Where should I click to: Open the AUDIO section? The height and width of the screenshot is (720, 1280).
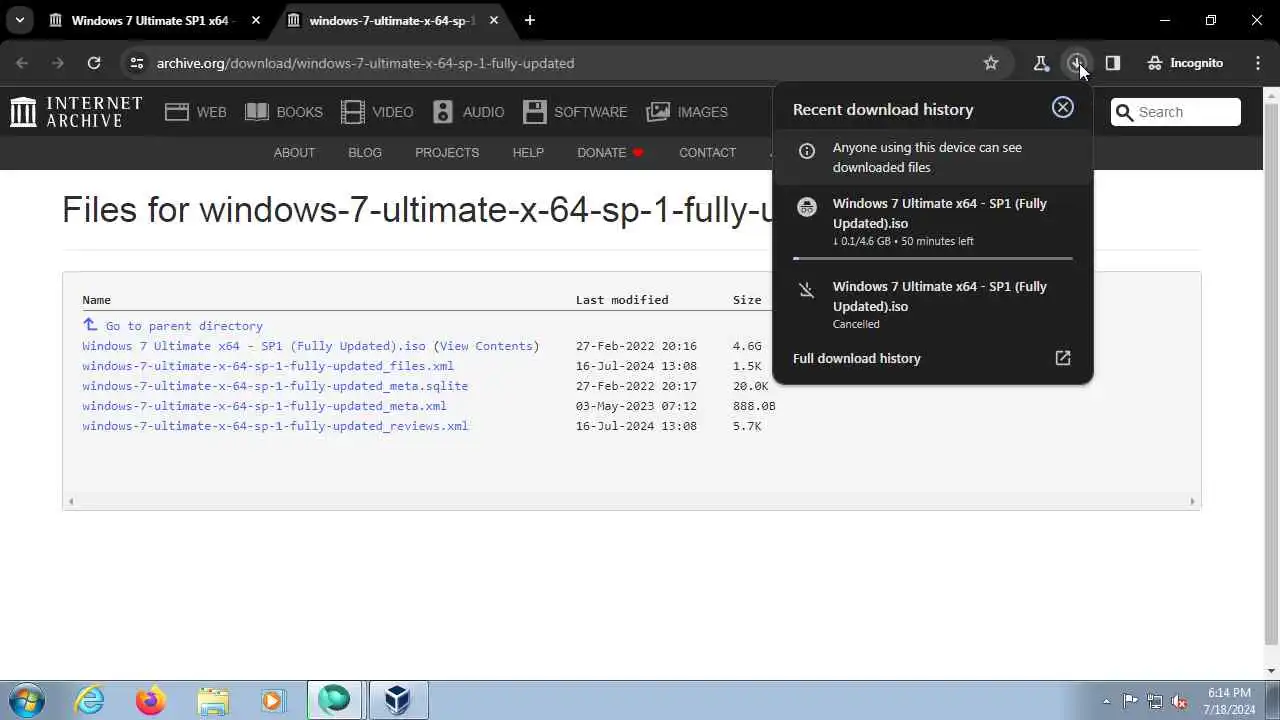coord(468,112)
